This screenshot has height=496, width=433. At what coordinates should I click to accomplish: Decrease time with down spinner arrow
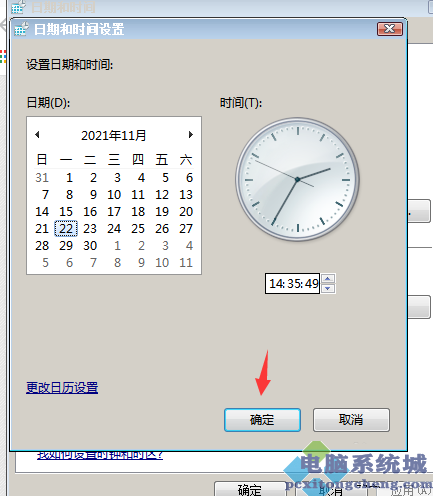(328, 288)
